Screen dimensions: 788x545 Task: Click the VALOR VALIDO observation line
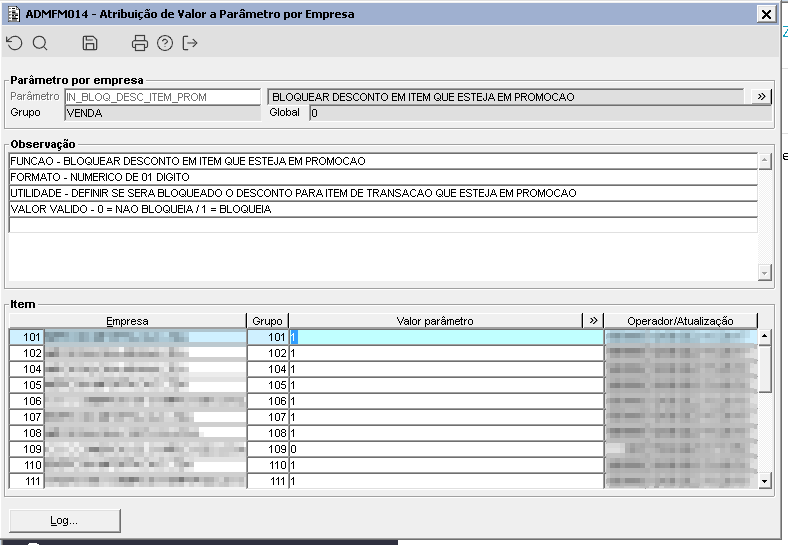point(383,209)
